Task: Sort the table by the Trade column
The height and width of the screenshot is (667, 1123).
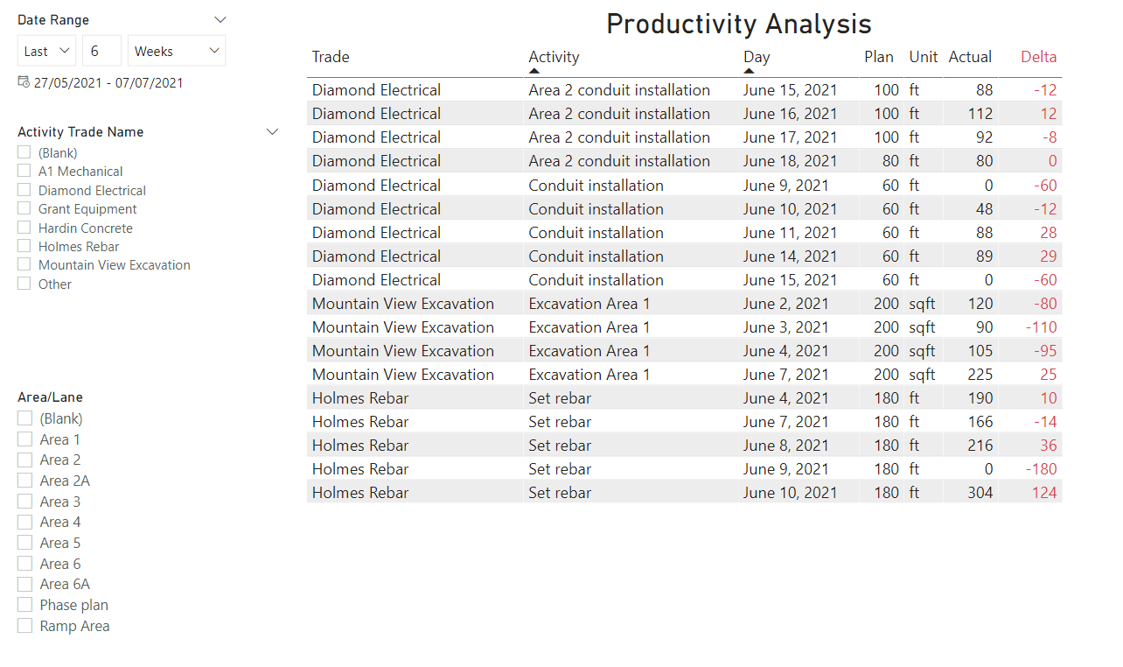Action: 330,57
